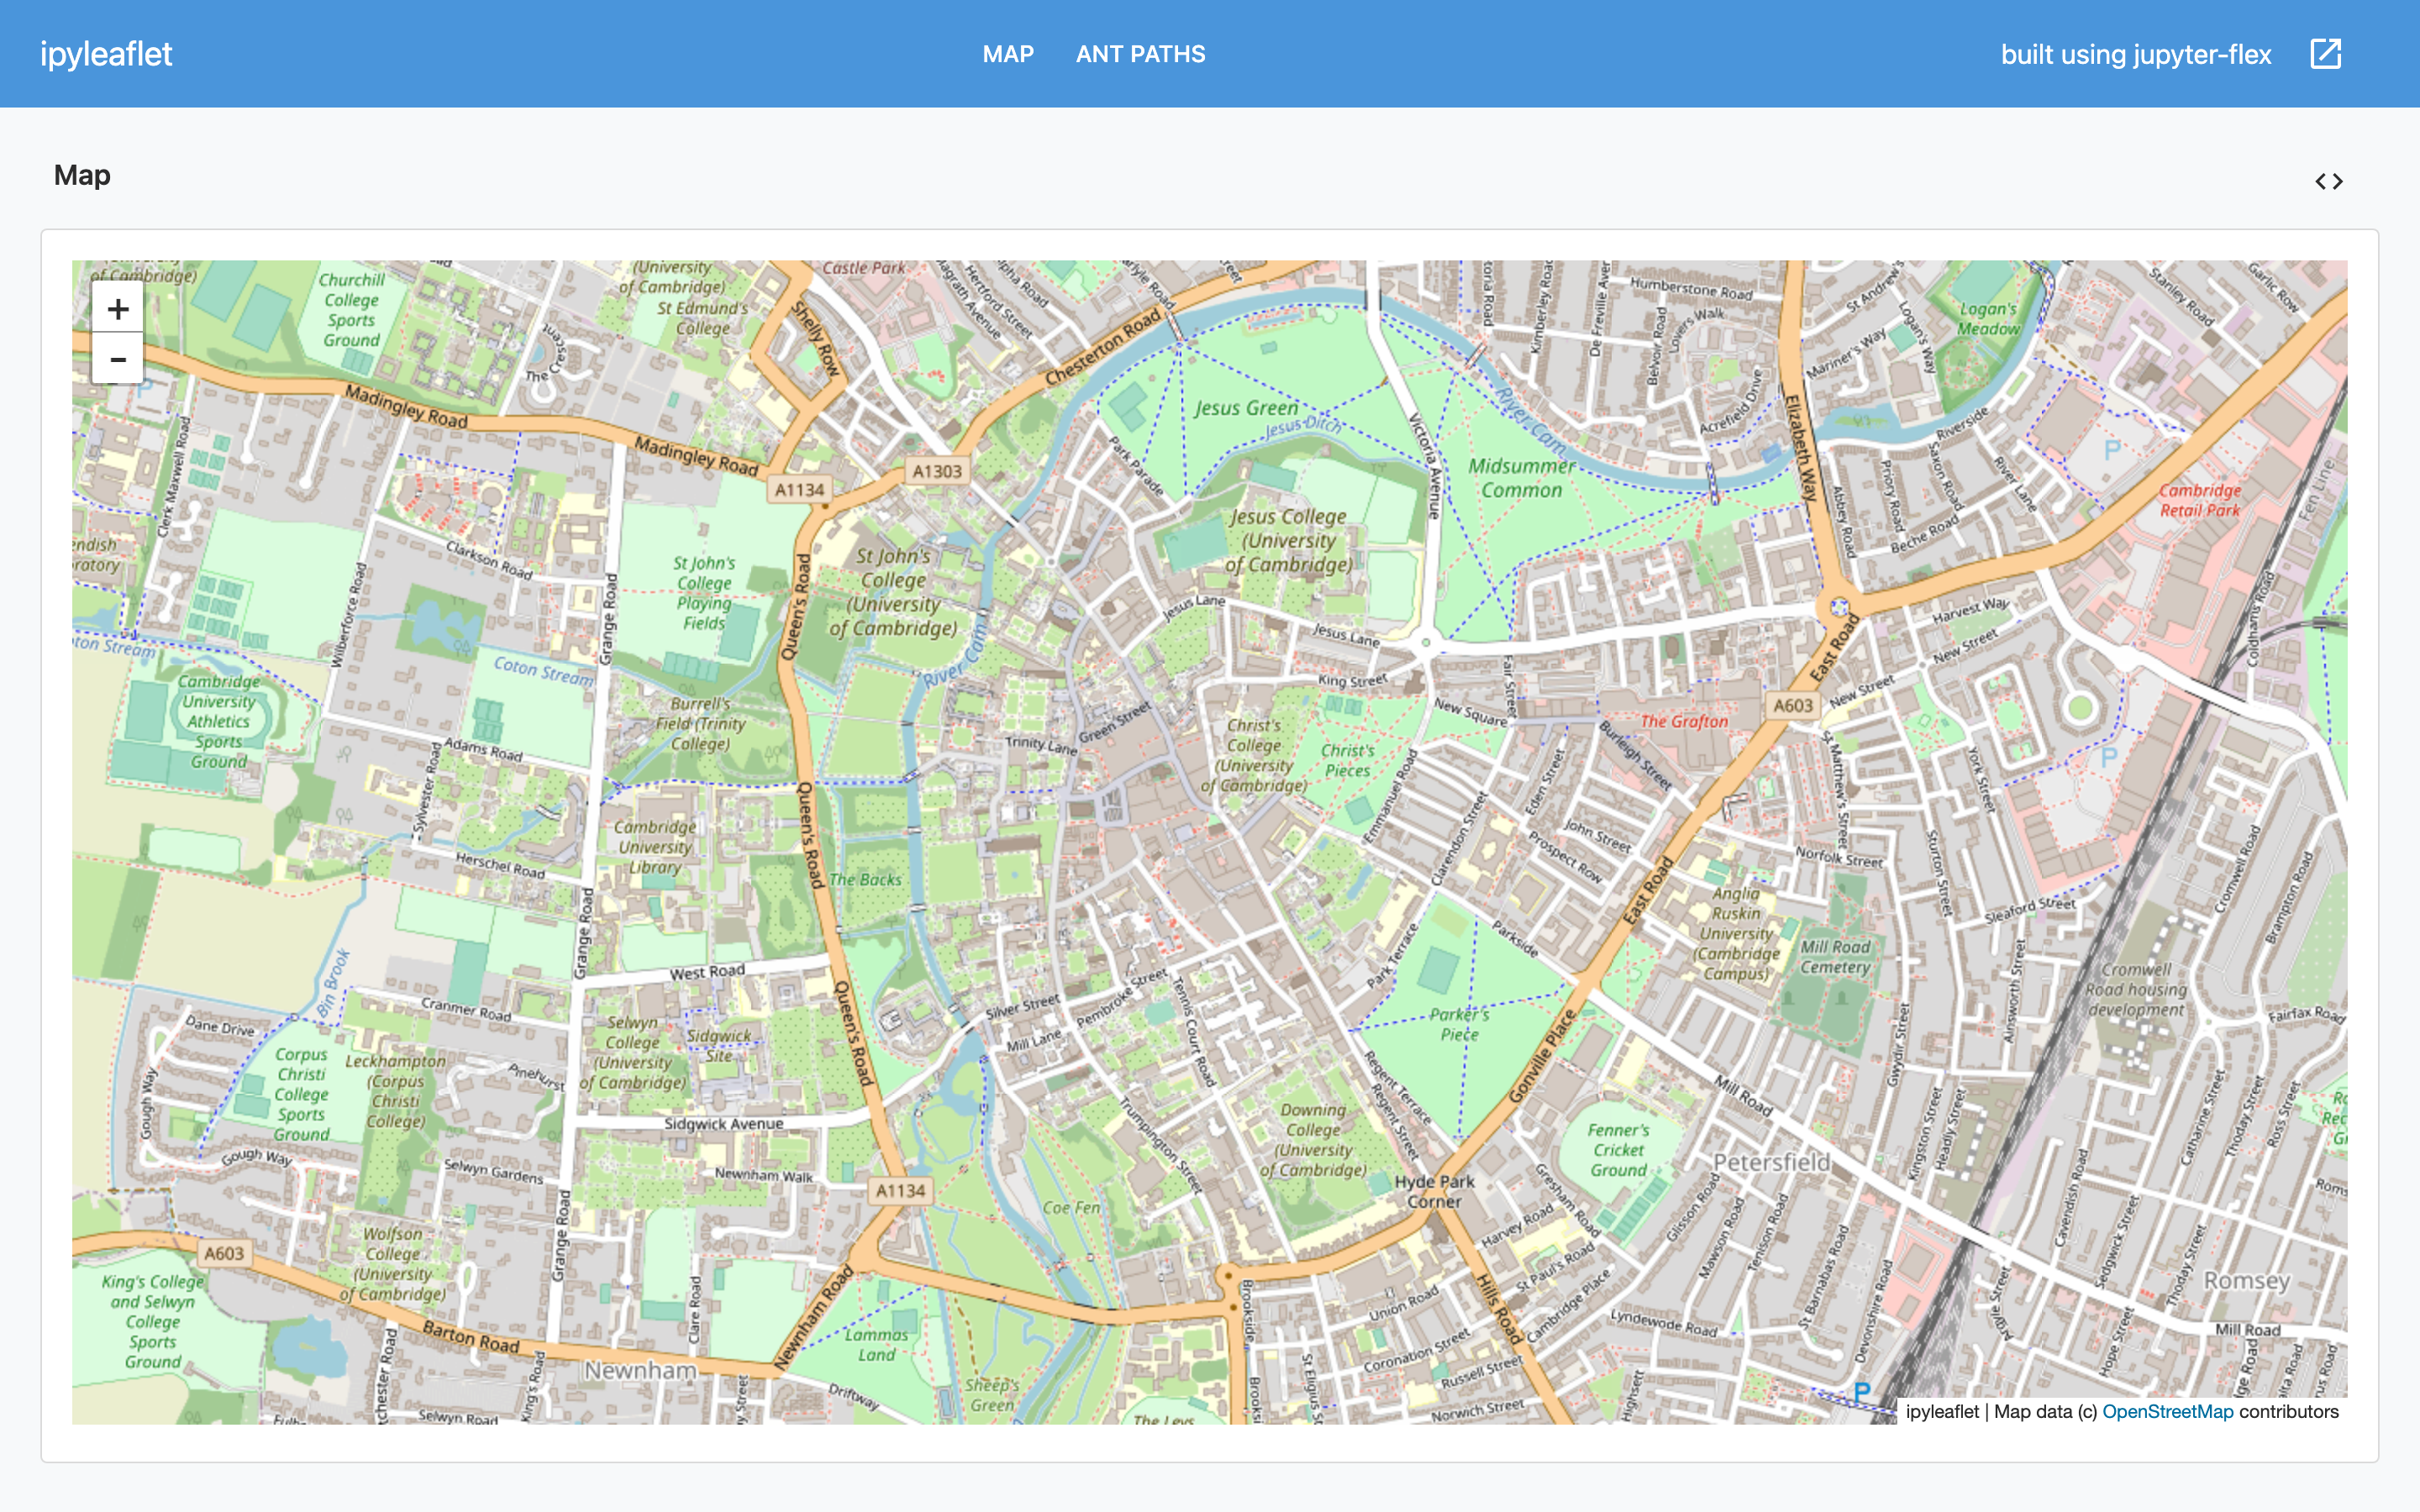Screen dimensions: 2420x1512
Task: Zoom out the map
Action: click(x=118, y=359)
